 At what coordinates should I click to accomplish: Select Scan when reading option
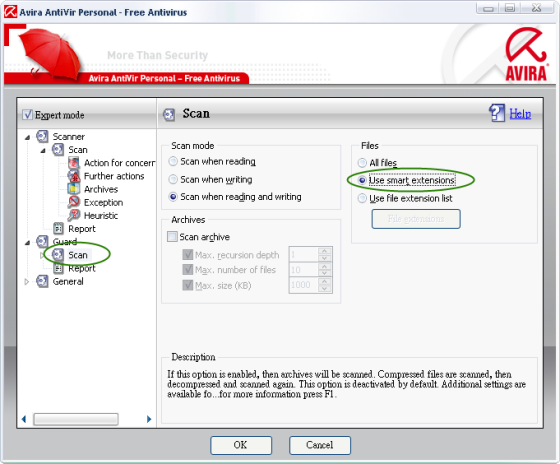pyautogui.click(x=173, y=161)
